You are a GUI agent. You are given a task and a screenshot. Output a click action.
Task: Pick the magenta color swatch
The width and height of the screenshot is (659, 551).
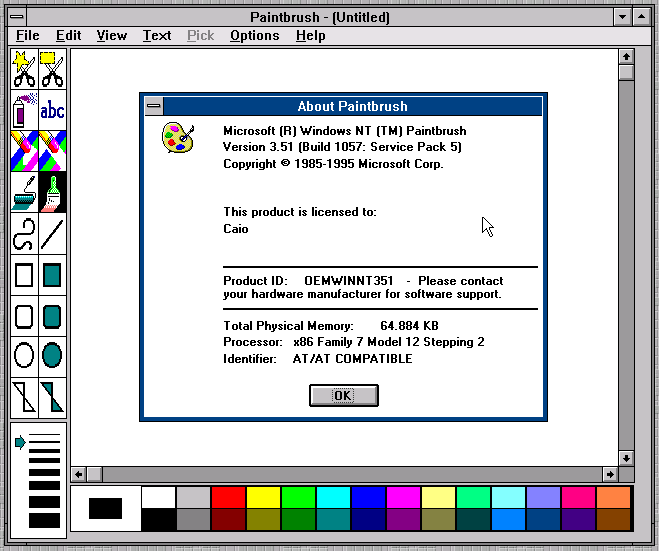click(x=403, y=497)
